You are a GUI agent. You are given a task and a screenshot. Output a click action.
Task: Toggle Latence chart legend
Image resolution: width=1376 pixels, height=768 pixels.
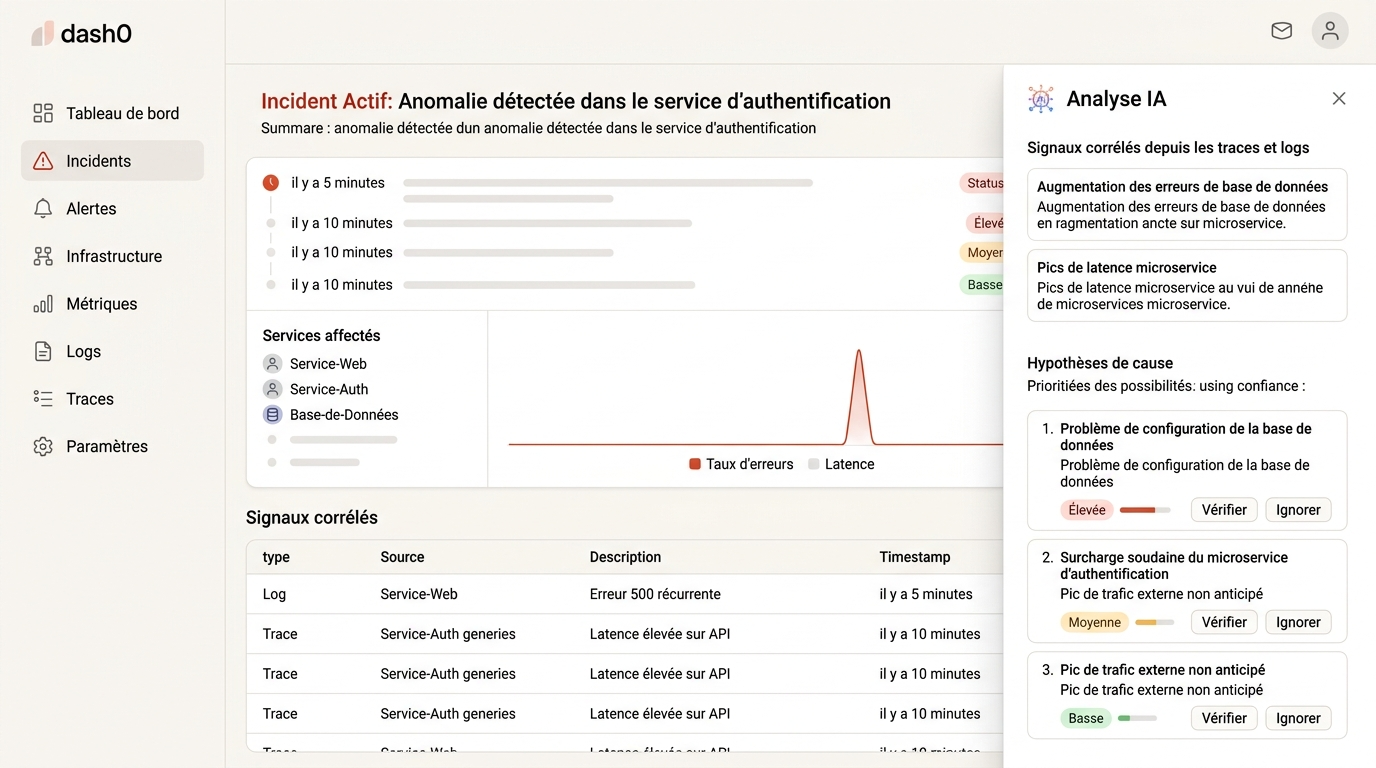(841, 464)
